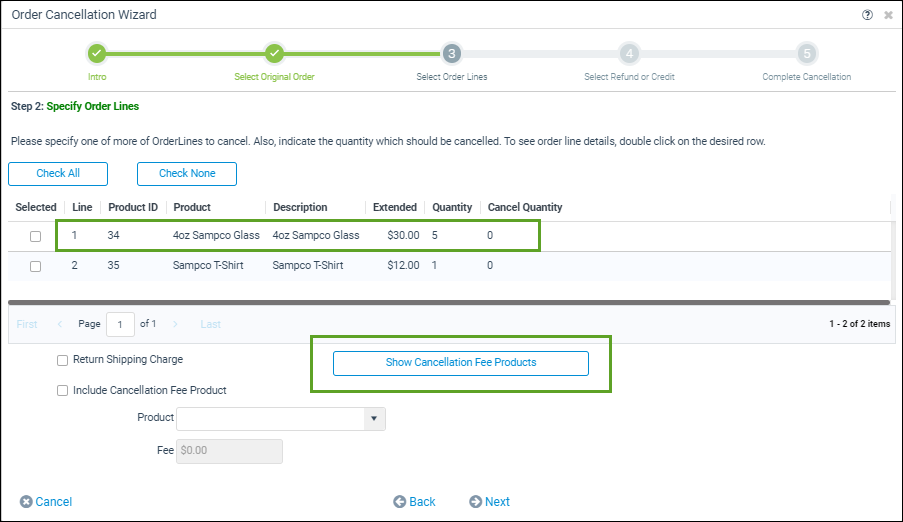Screen dimensions: 903x522
Task: Click the $30.00 extended price cell
Action: pyautogui.click(x=403, y=236)
